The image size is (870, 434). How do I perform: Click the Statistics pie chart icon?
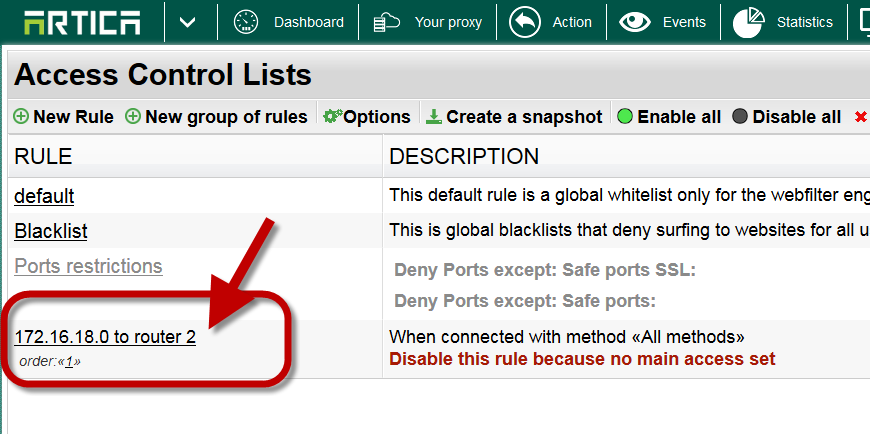click(748, 22)
